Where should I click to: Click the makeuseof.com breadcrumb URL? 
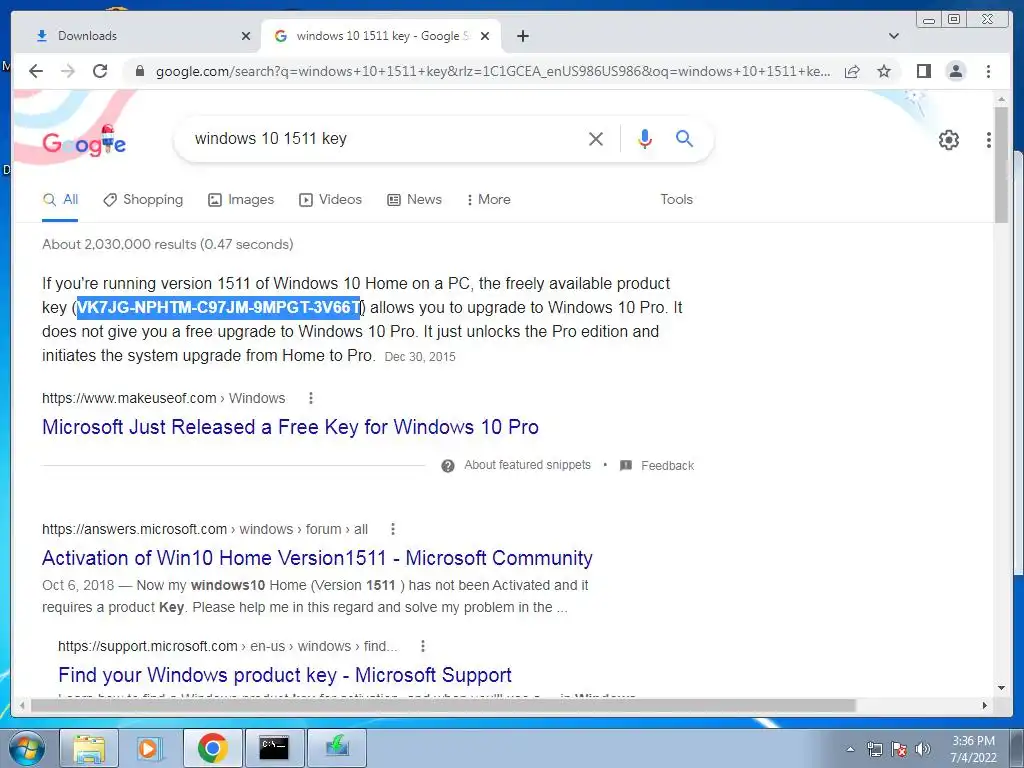click(x=164, y=398)
